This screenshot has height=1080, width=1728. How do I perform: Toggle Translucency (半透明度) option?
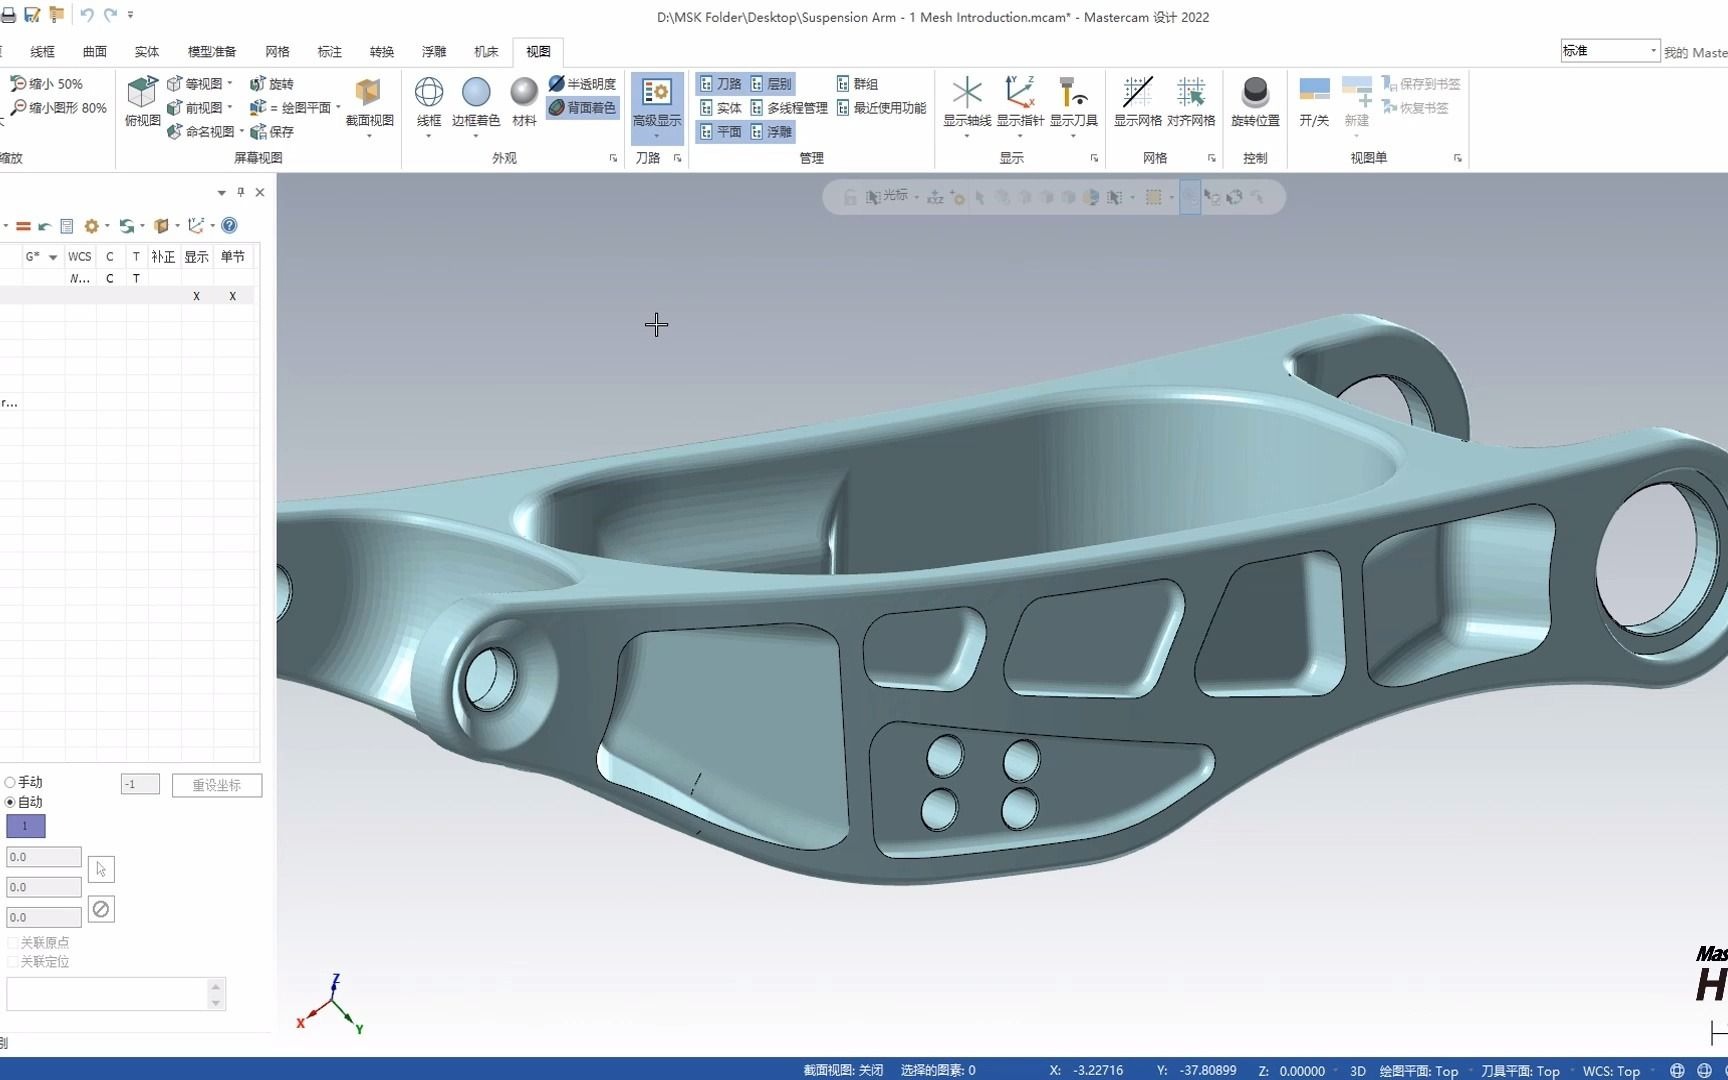pyautogui.click(x=583, y=84)
